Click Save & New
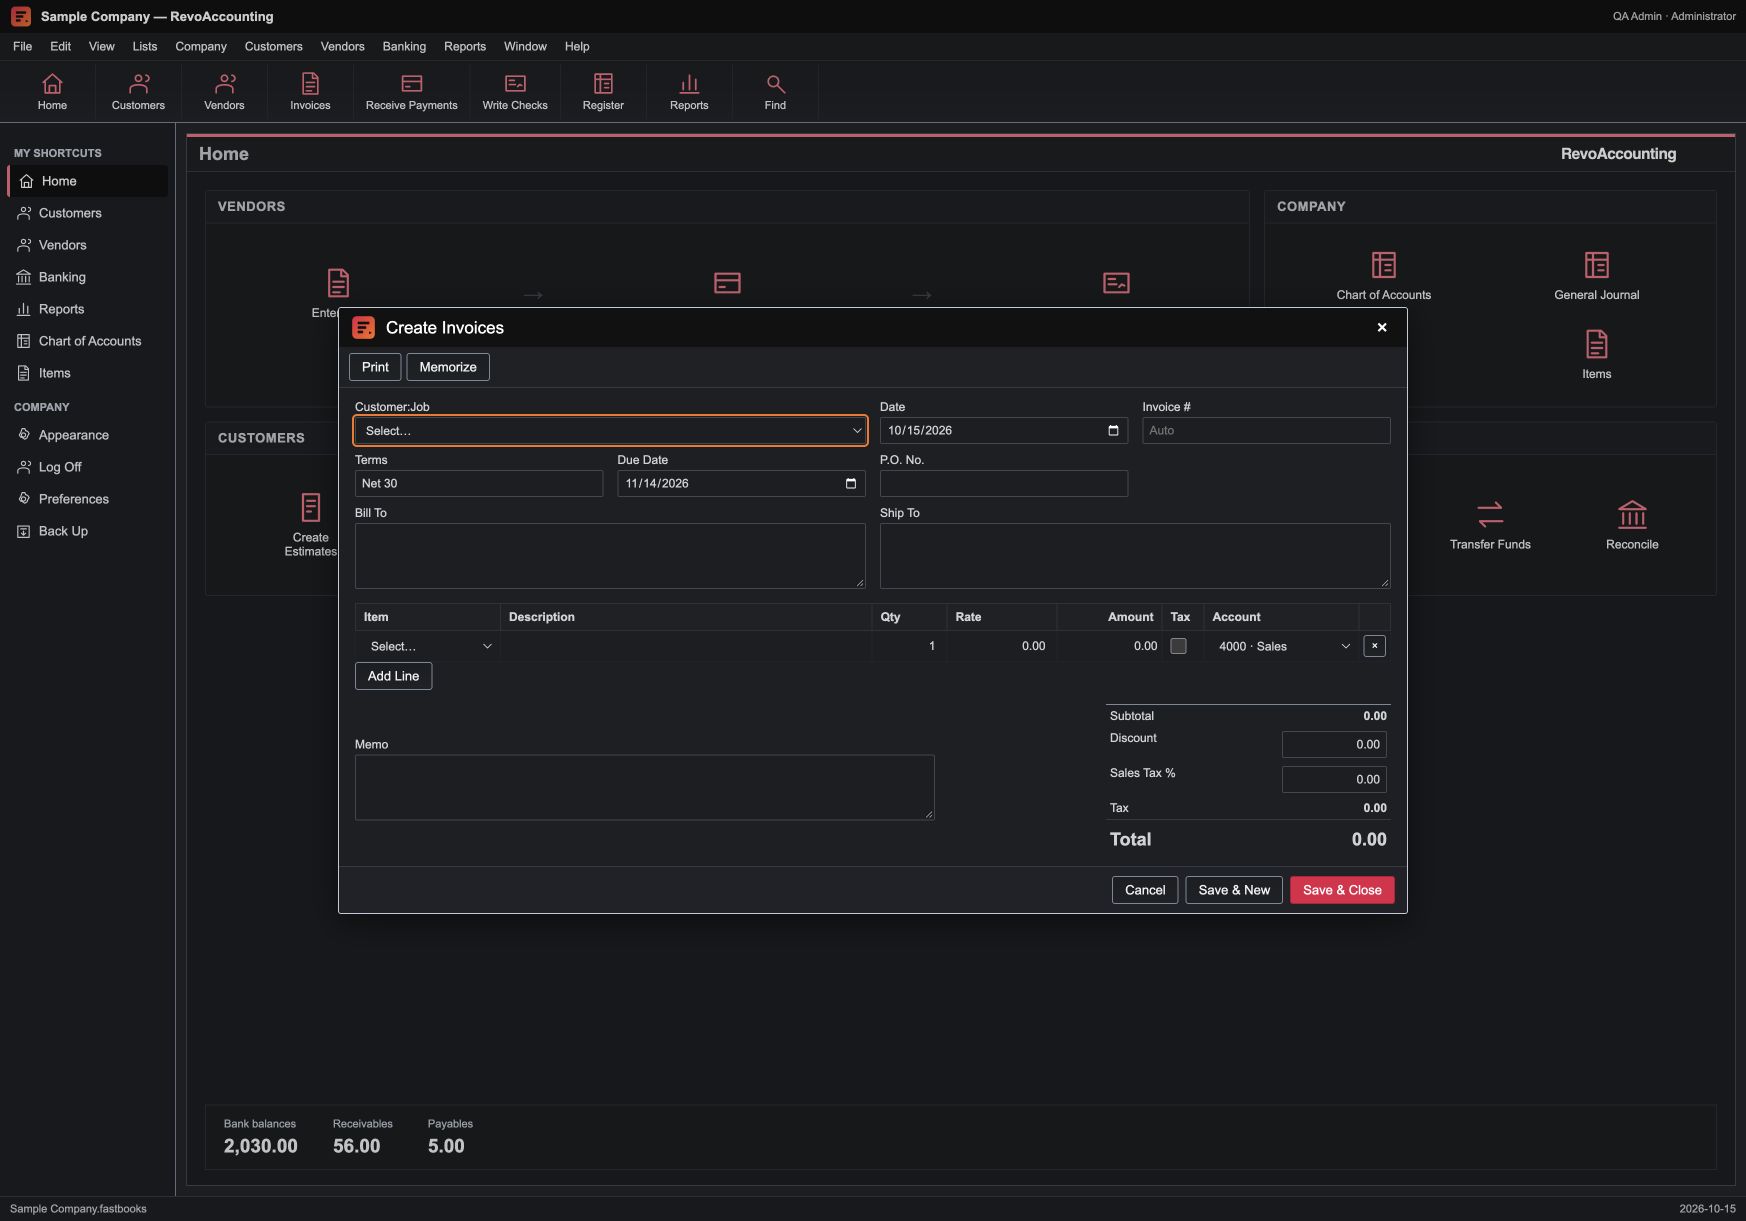The width and height of the screenshot is (1746, 1221). (x=1234, y=890)
